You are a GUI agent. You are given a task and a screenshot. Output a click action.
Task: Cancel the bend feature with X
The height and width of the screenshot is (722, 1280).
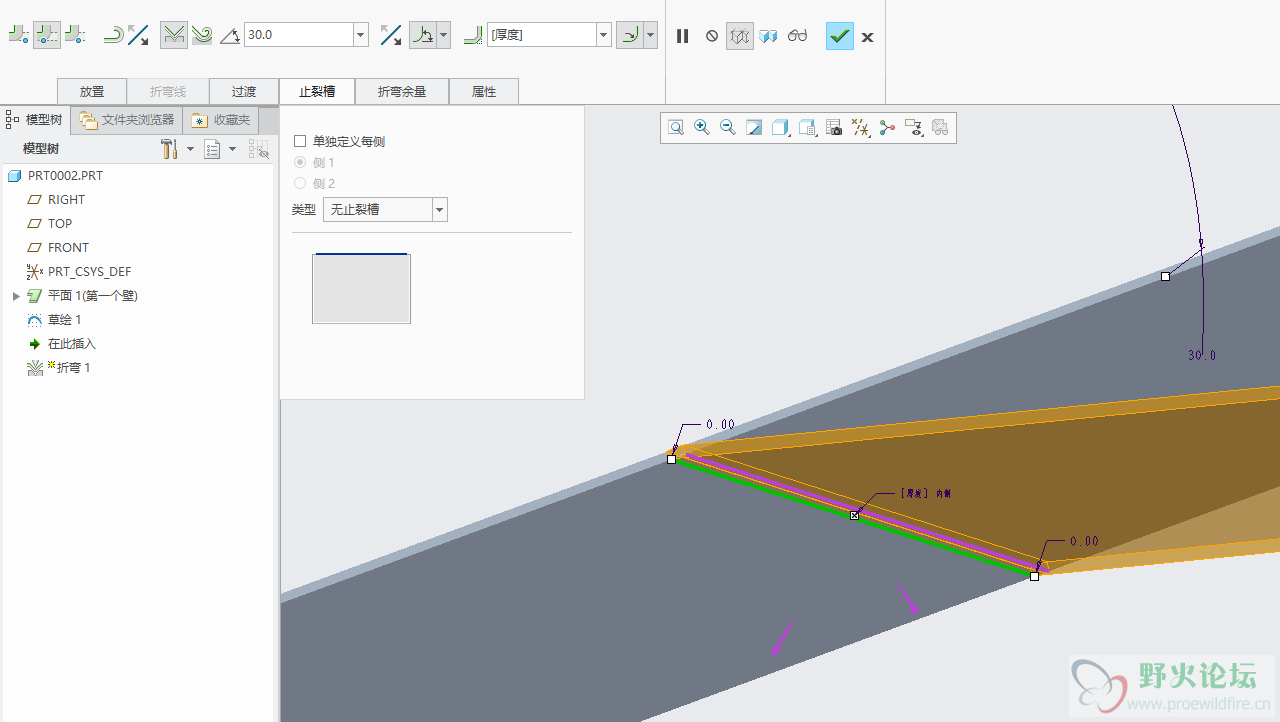point(867,37)
